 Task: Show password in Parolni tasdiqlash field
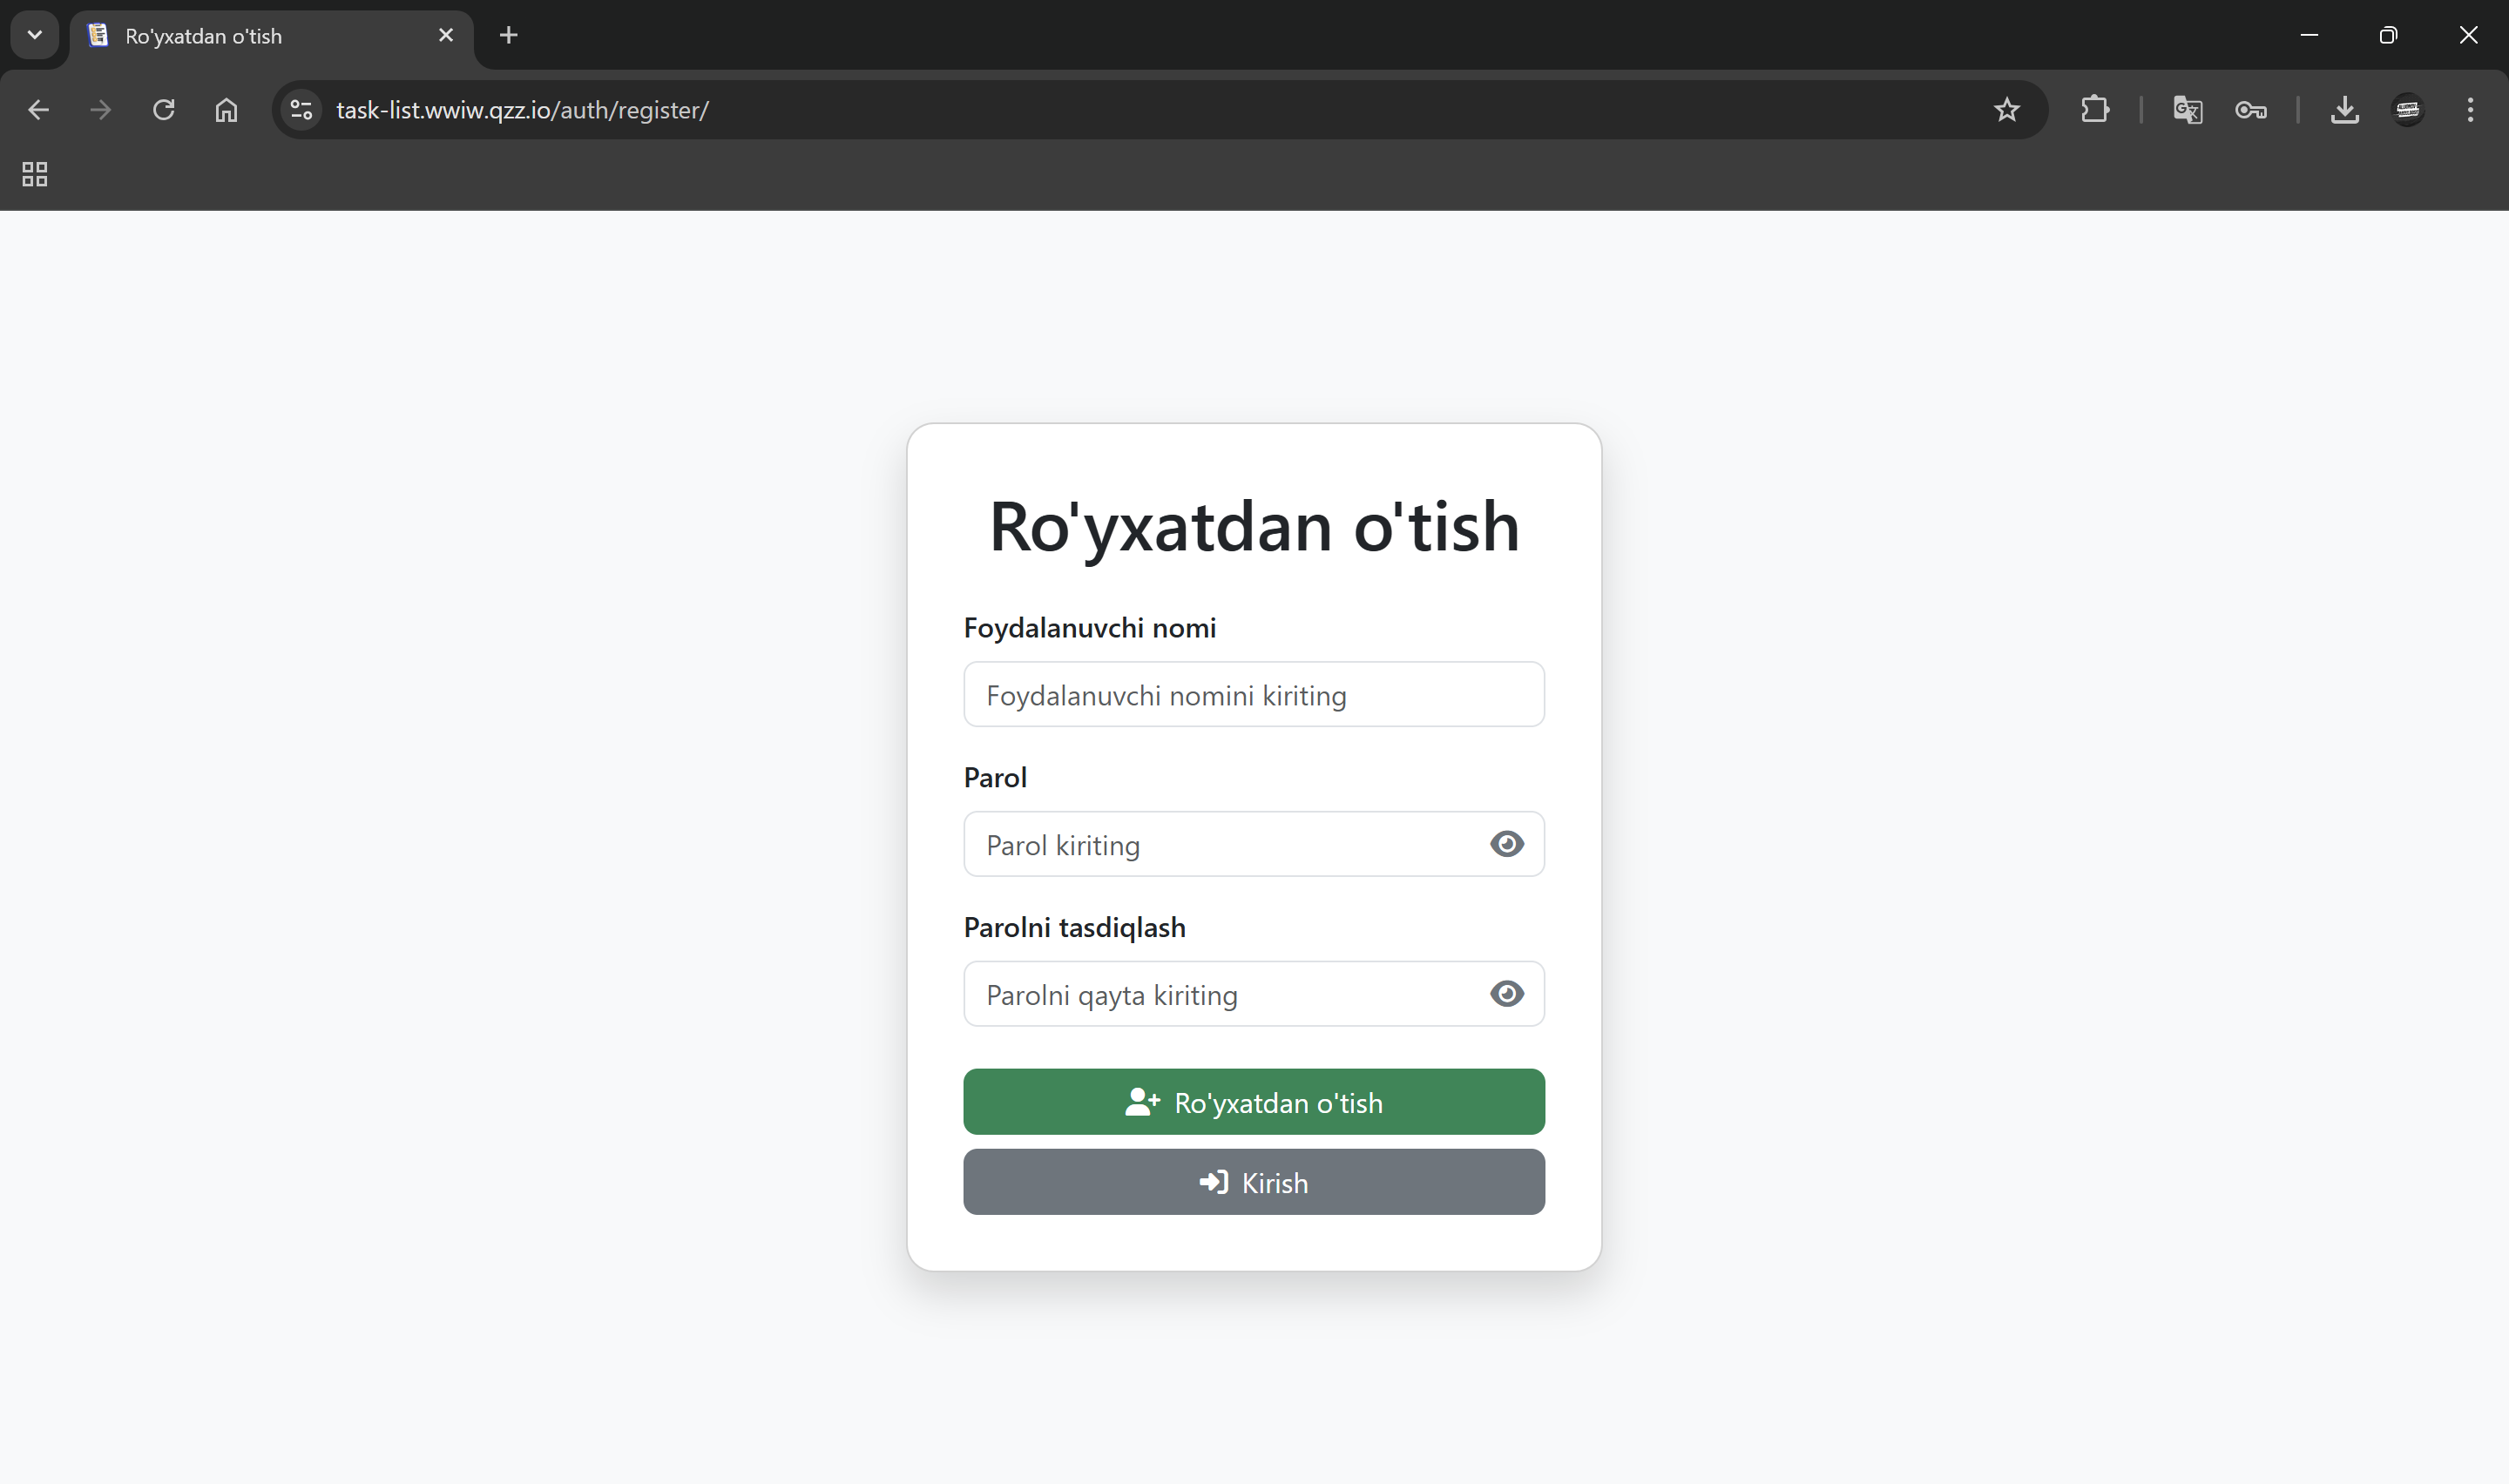(x=1506, y=994)
